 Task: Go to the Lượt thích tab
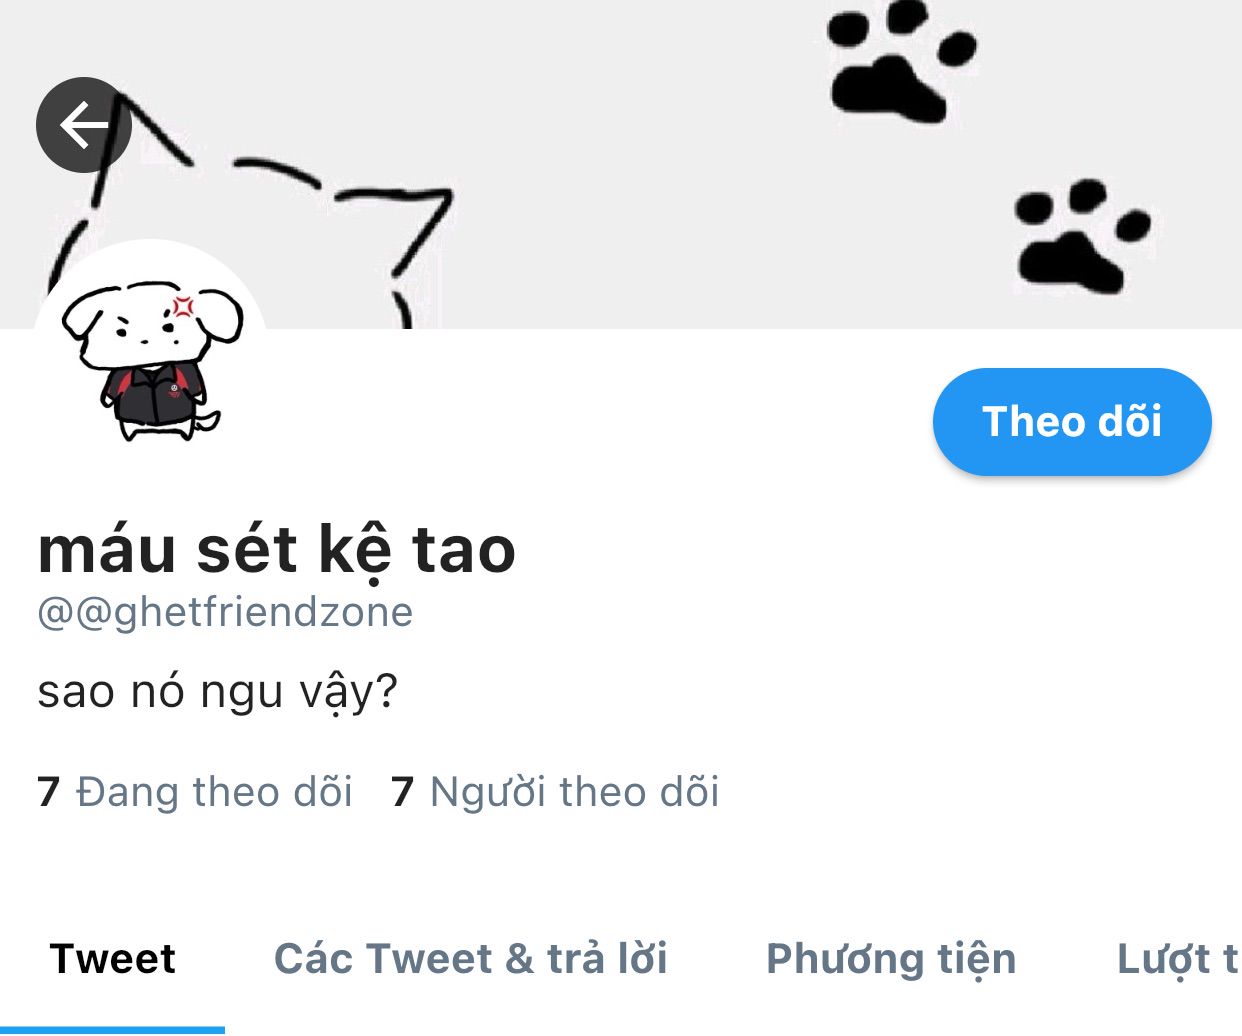click(x=1178, y=960)
